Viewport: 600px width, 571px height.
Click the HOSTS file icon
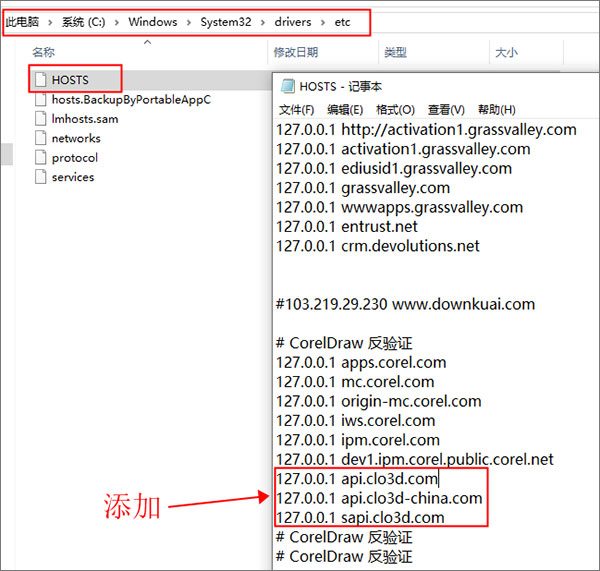40,80
